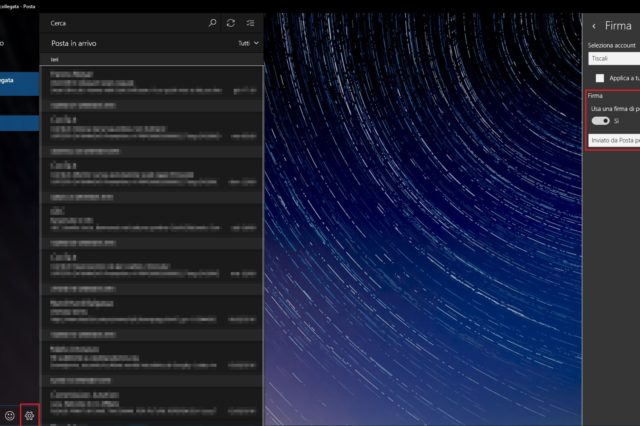Click the search magnifier icon
This screenshot has height=426, width=640.
click(212, 23)
